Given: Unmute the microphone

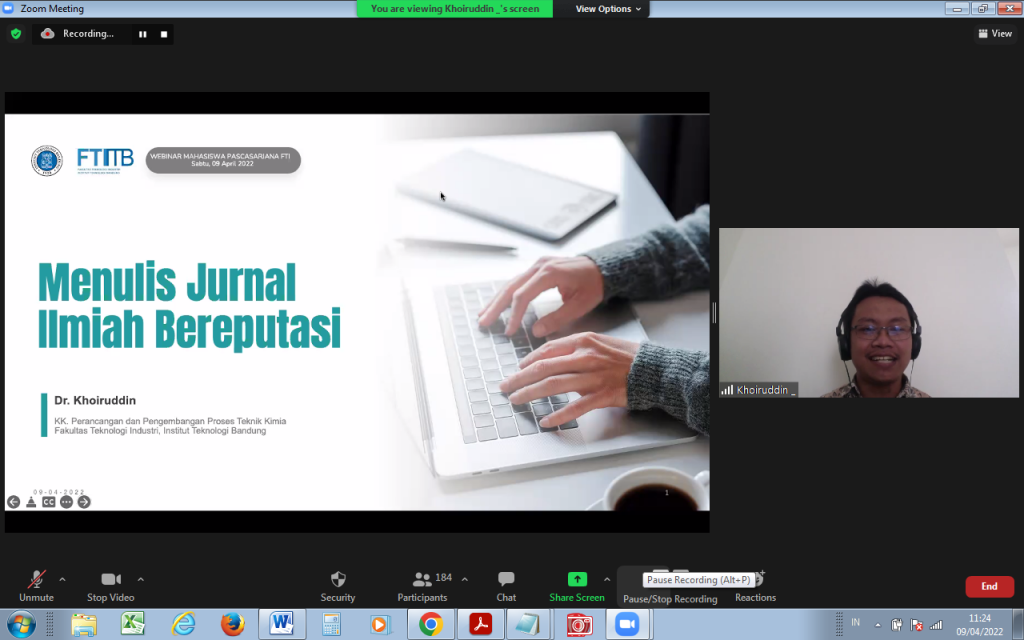Looking at the screenshot, I should point(36,580).
